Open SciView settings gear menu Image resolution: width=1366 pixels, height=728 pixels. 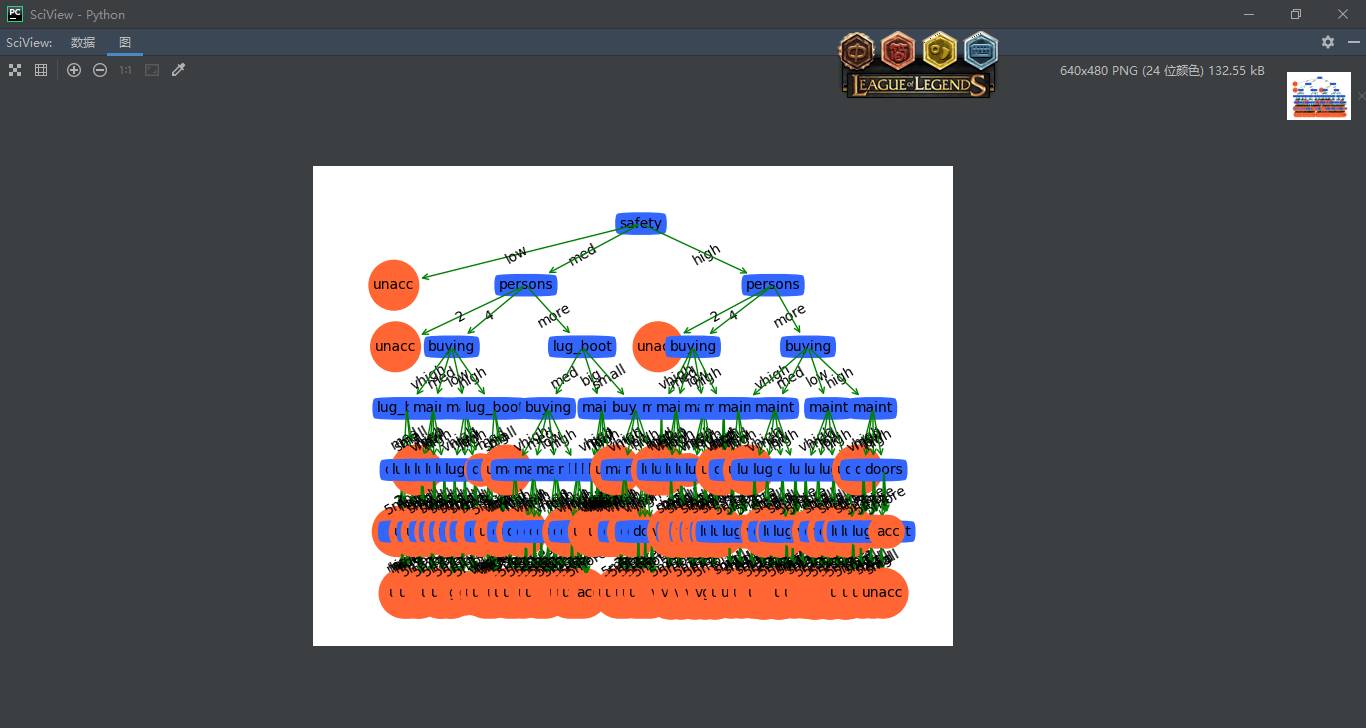pyautogui.click(x=1328, y=42)
